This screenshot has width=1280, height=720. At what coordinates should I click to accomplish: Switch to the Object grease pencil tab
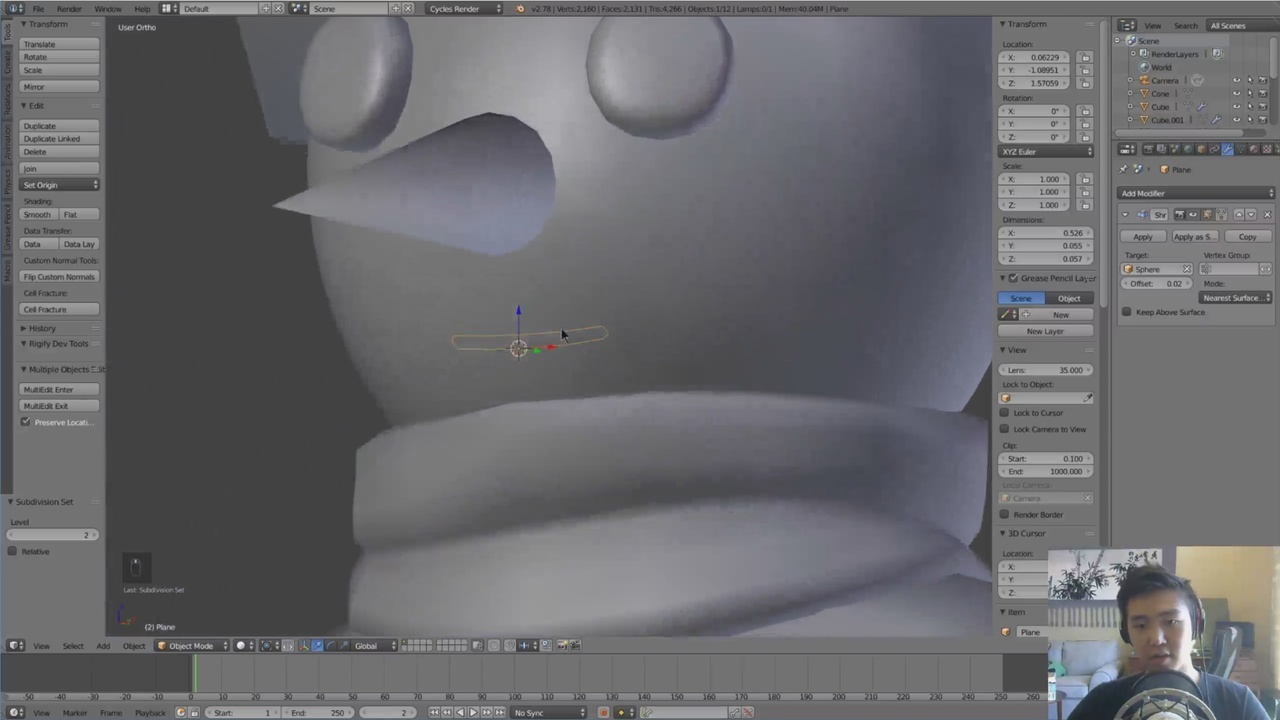(x=1069, y=298)
